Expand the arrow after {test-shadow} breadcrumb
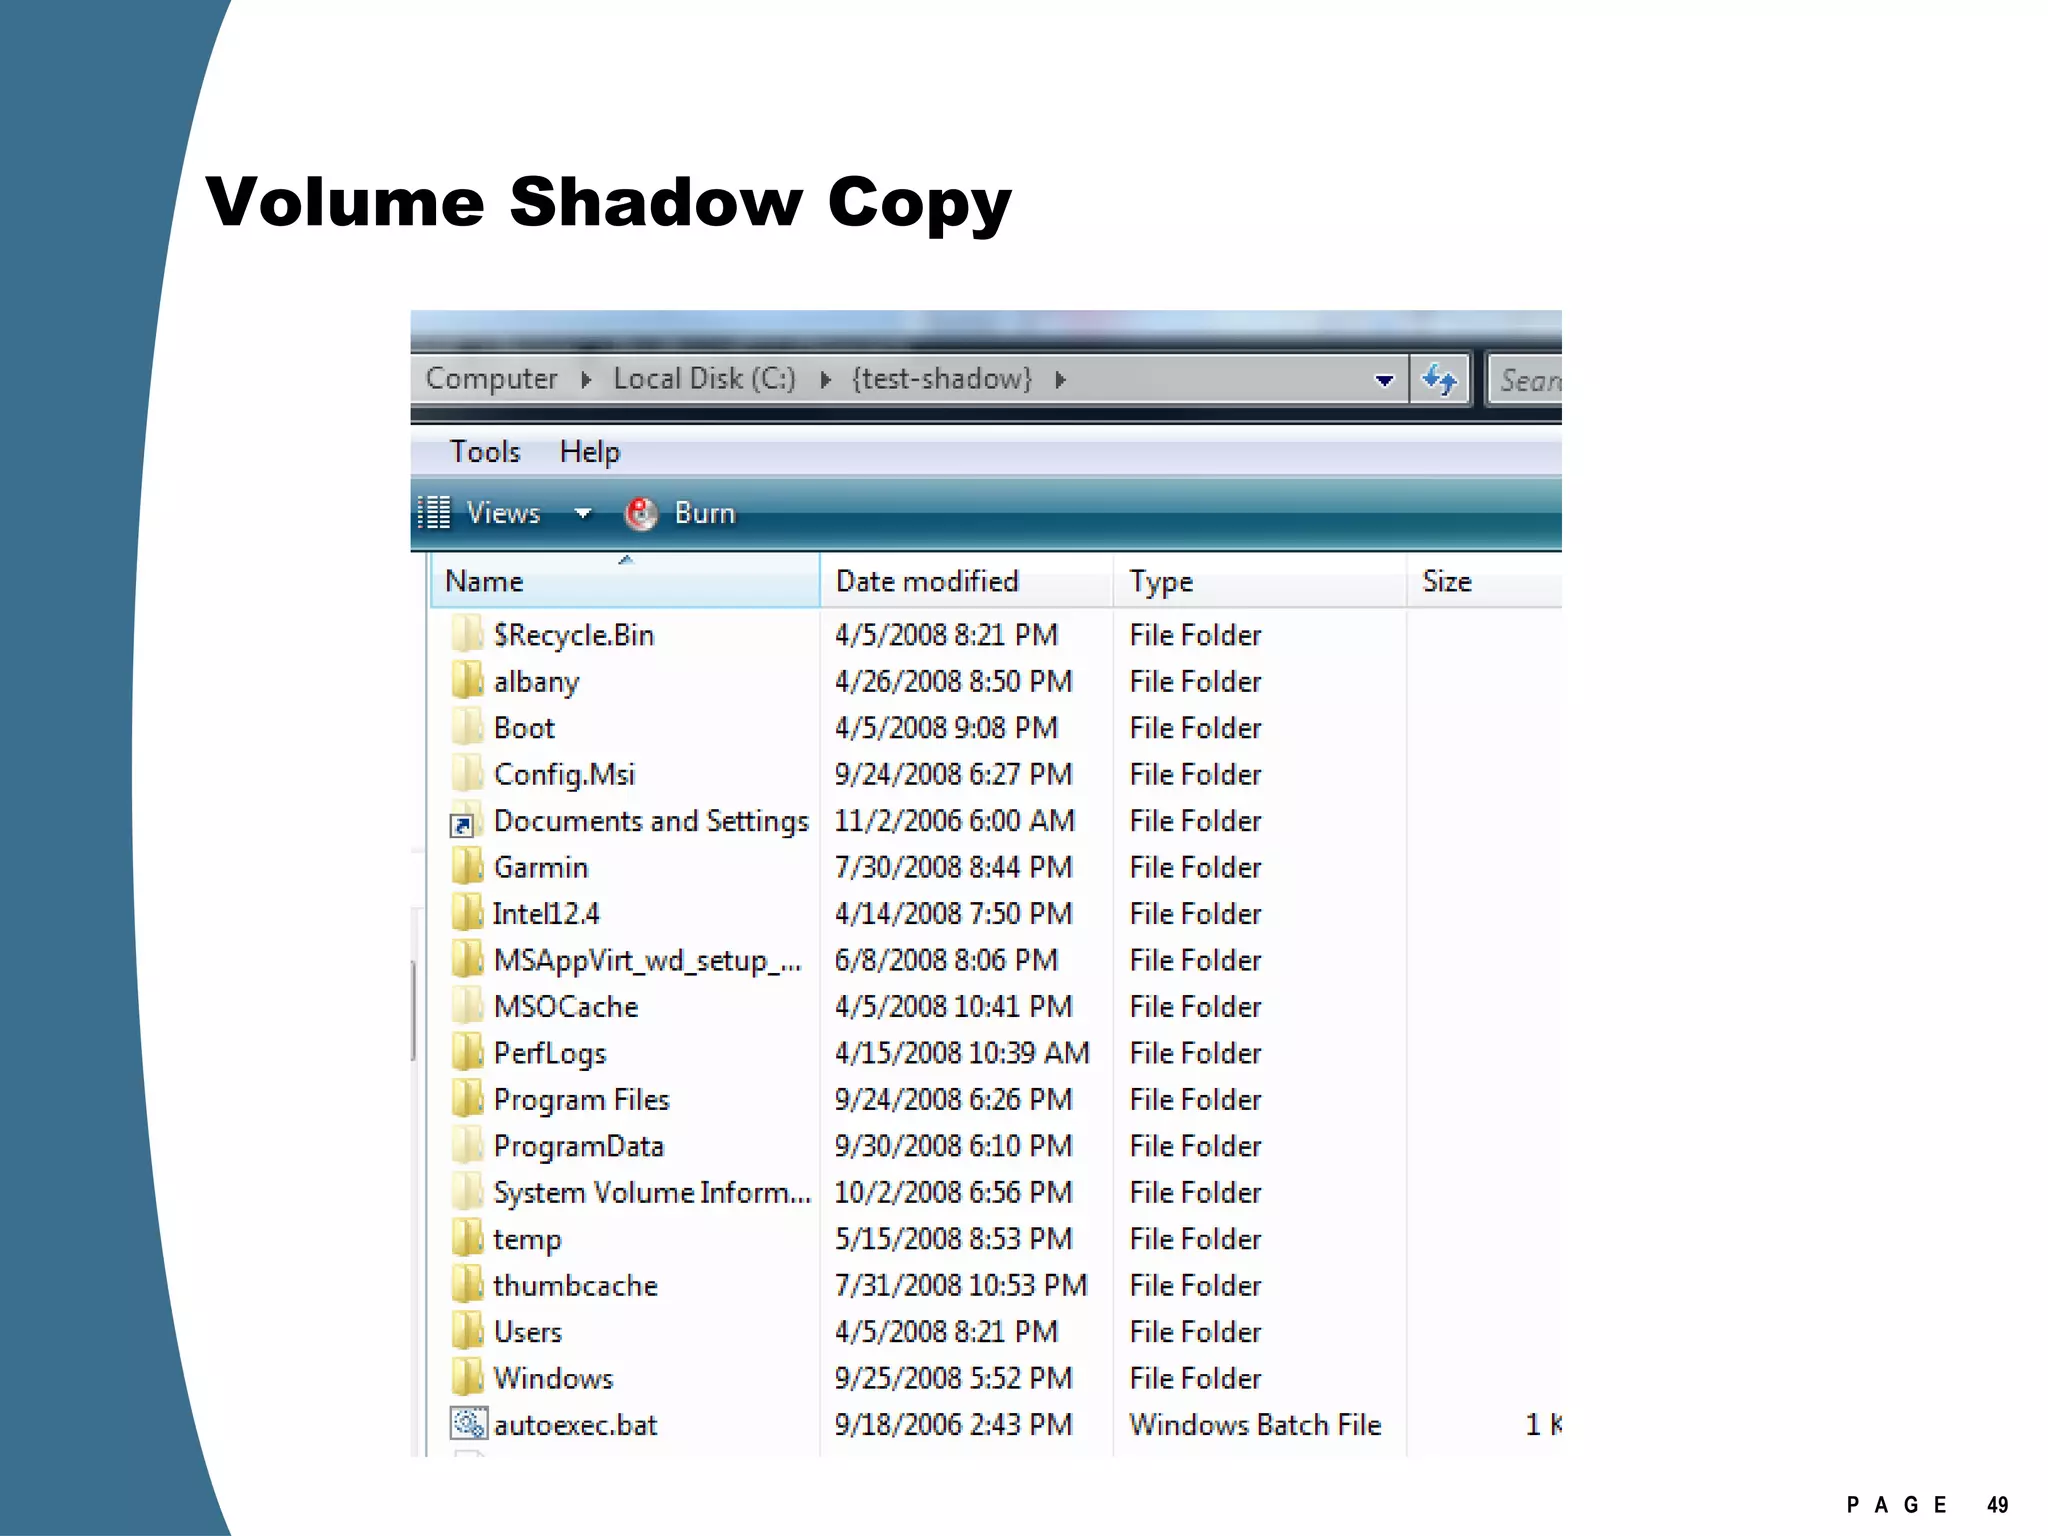 coord(1061,380)
